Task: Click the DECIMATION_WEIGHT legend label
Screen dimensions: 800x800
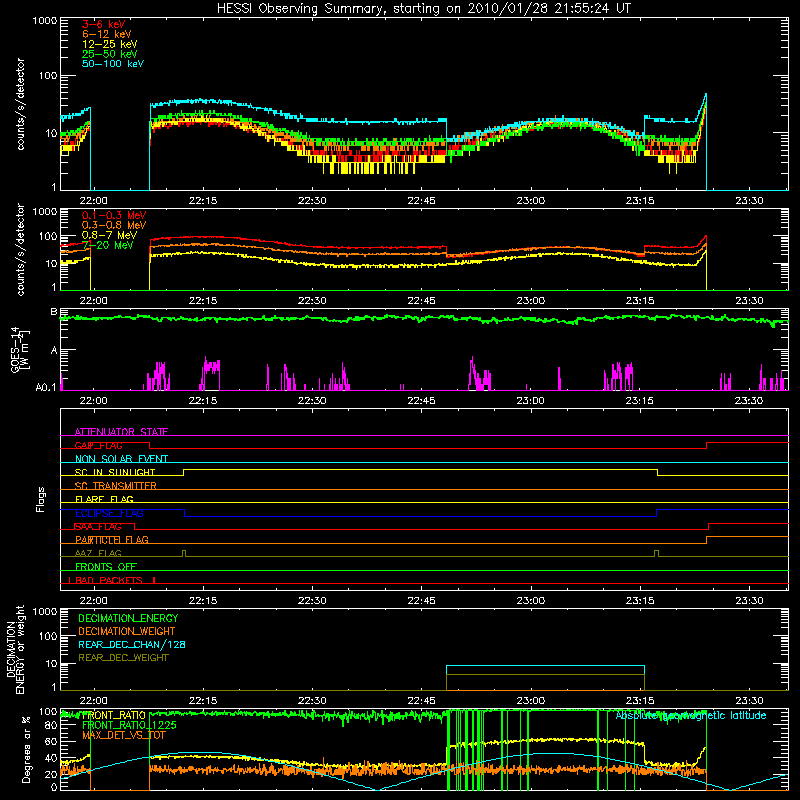Action: (x=127, y=631)
